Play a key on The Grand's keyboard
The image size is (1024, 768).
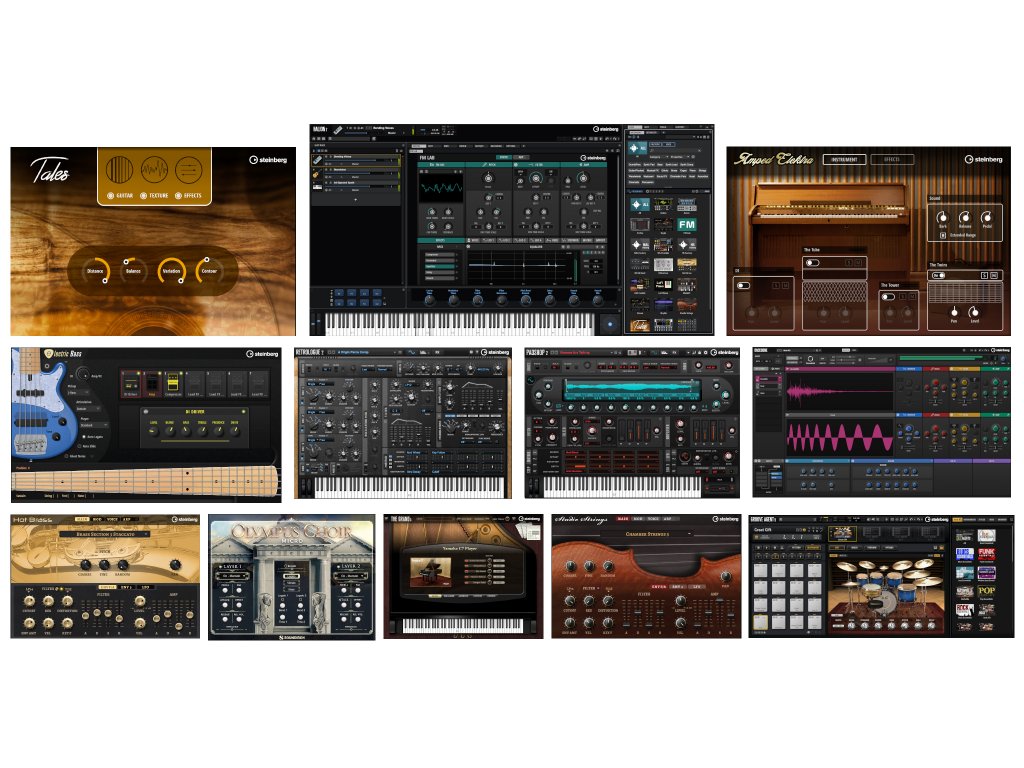pos(463,625)
